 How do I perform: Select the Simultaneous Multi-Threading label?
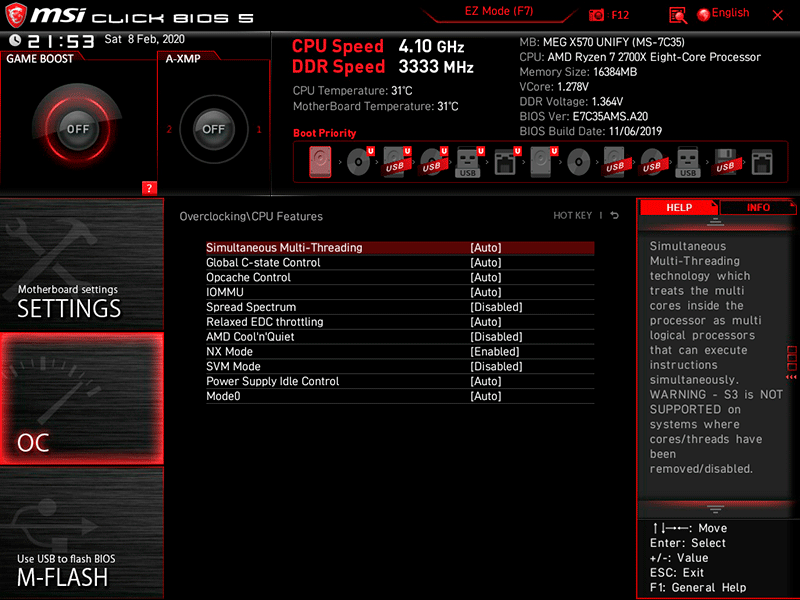(x=284, y=247)
